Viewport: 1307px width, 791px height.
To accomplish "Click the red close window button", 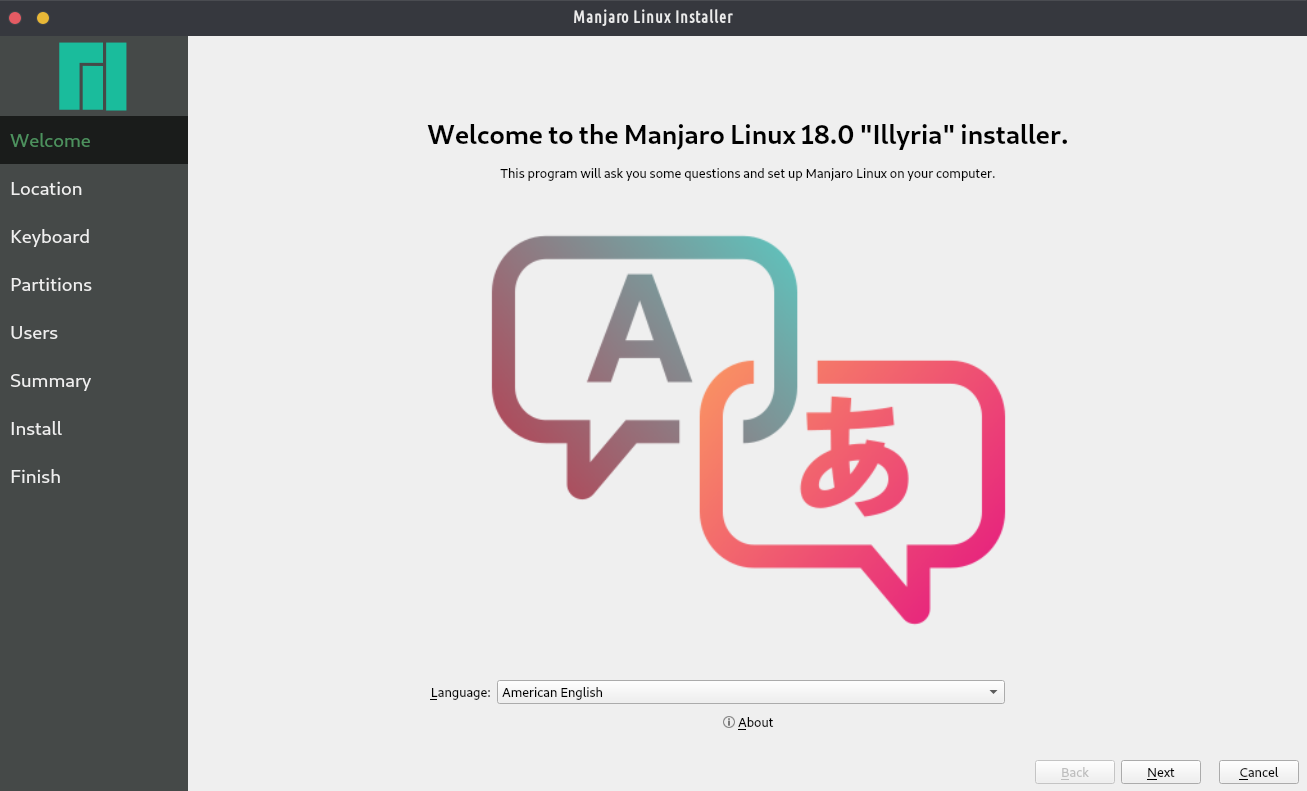I will pyautogui.click(x=15, y=18).
